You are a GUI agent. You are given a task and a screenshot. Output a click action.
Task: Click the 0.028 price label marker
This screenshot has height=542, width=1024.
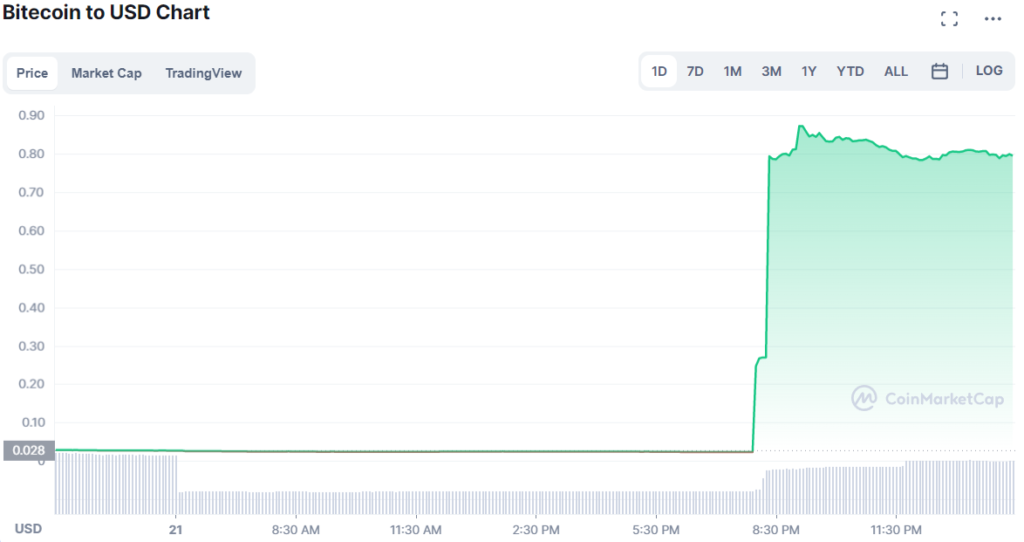[x=29, y=450]
